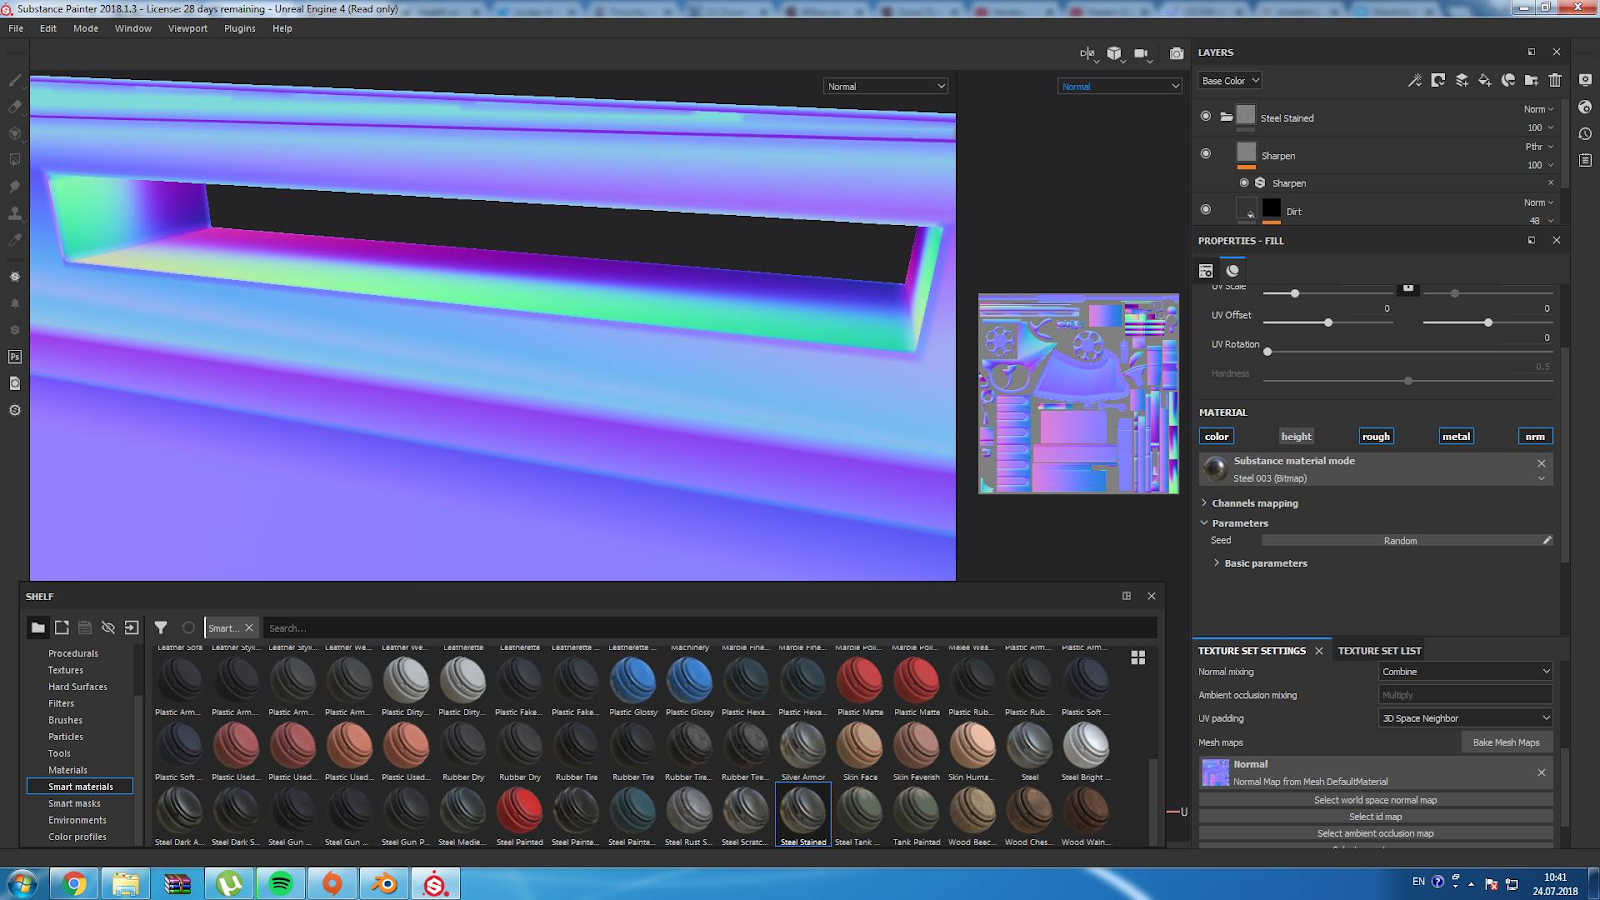Delete the selected layer
This screenshot has width=1600, height=900.
click(x=1554, y=80)
